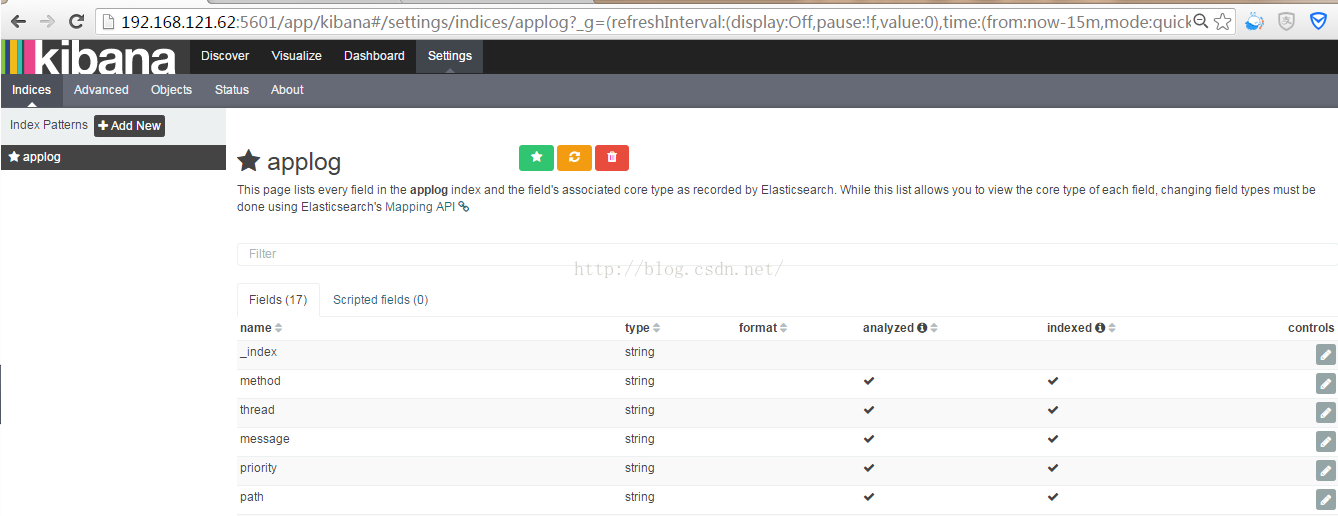Image resolution: width=1338 pixels, height=516 pixels.
Task: Select the applog index pattern in the sidebar
Action: (x=113, y=157)
